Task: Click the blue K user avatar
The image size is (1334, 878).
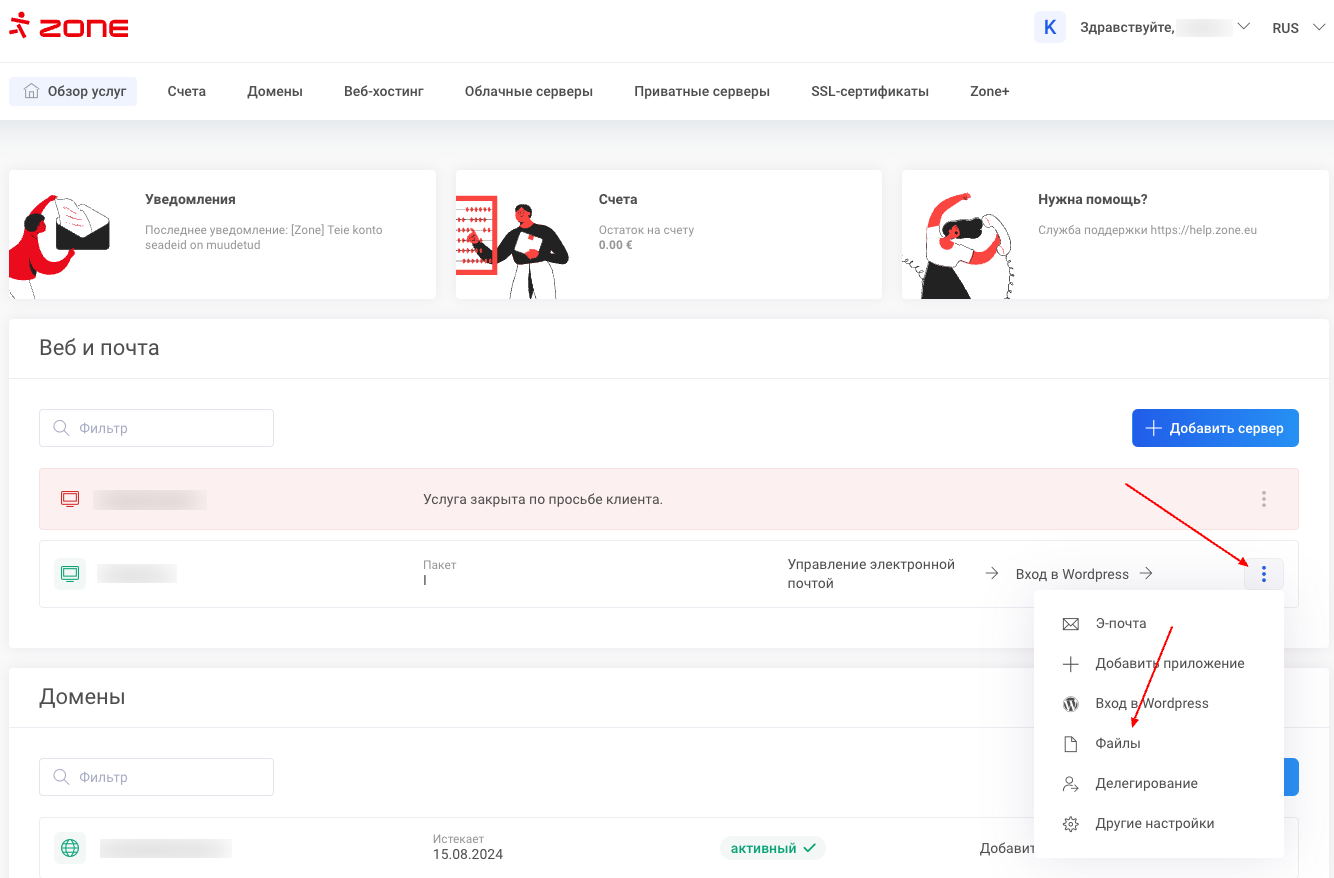Action: coord(1049,28)
